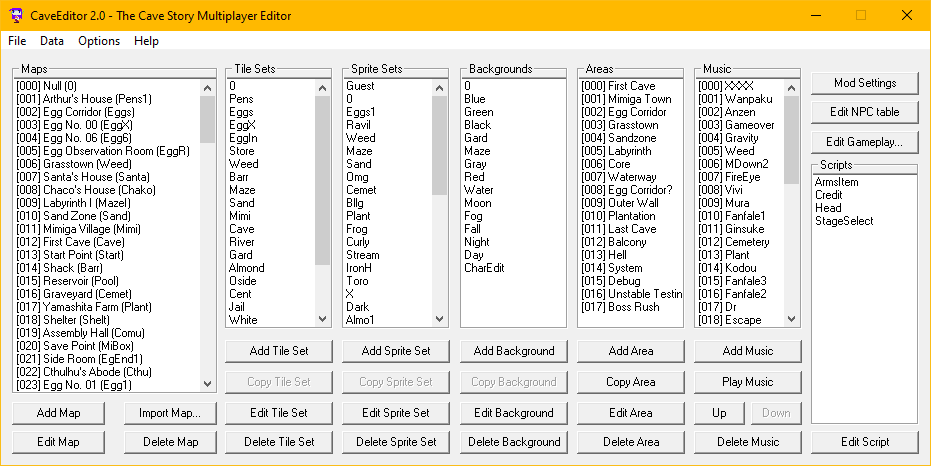Click the Add Music button
Screen dimensions: 931x466
point(748,351)
